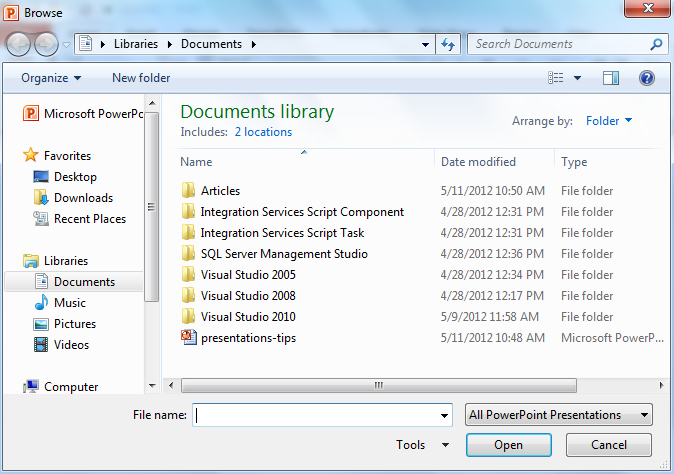Select Music library in navigation pane
This screenshot has height=474, width=674.
[x=60, y=303]
